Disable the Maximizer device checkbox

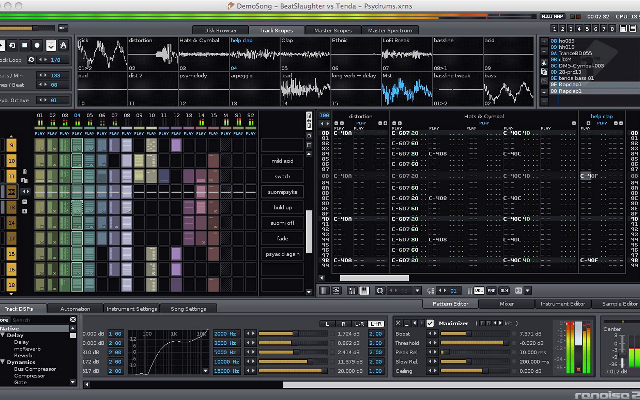tap(430, 323)
